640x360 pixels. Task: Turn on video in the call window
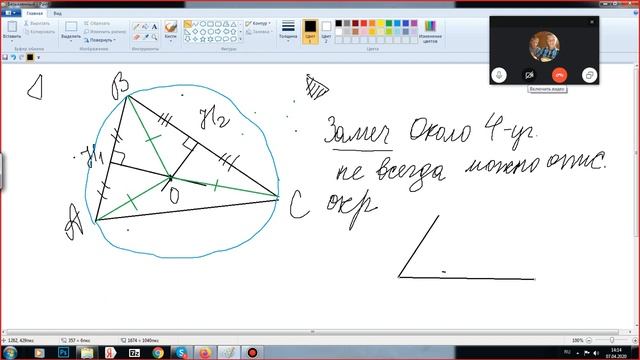[x=529, y=75]
